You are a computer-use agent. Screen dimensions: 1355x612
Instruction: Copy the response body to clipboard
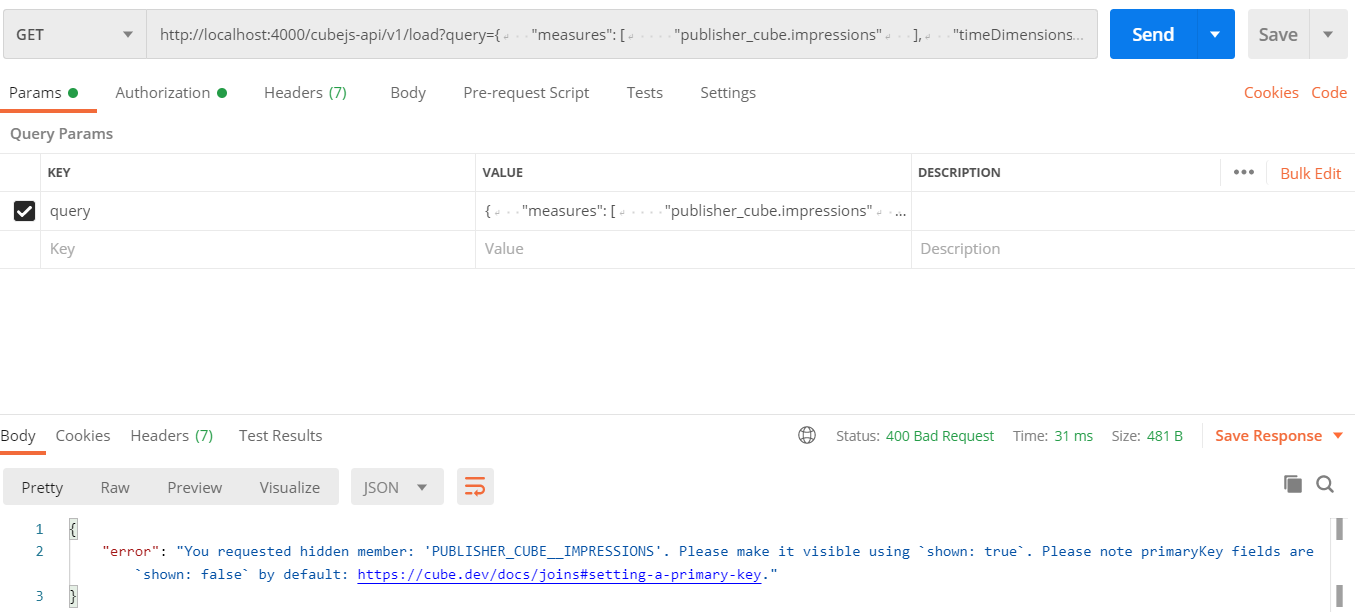1292,484
